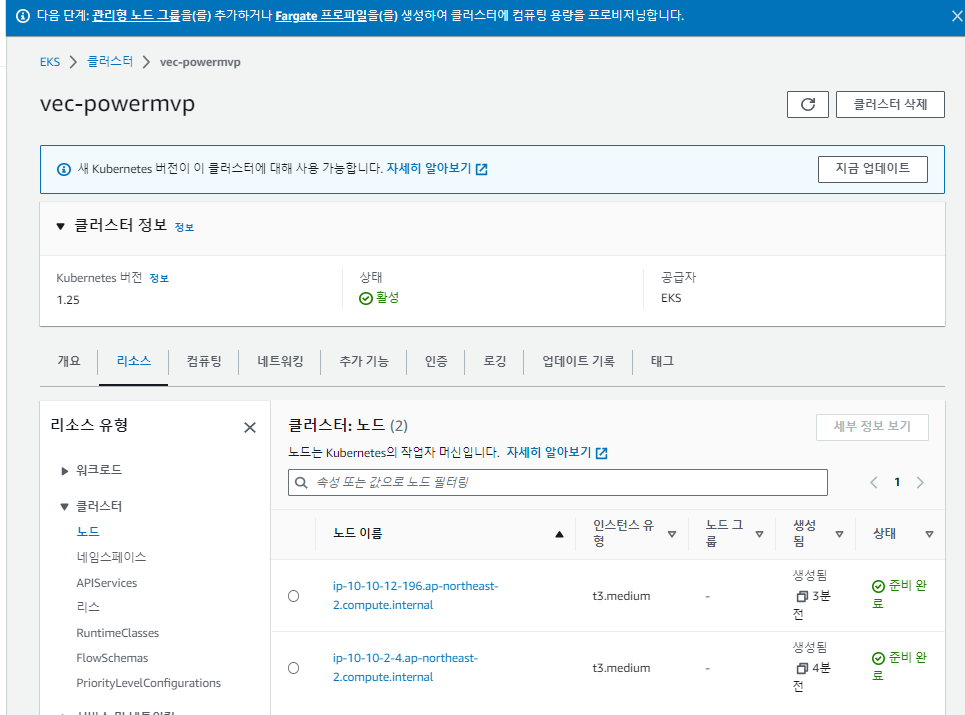Open node ip-10-10-2-4.ap-northeast-2.compute.internal

tap(405, 668)
